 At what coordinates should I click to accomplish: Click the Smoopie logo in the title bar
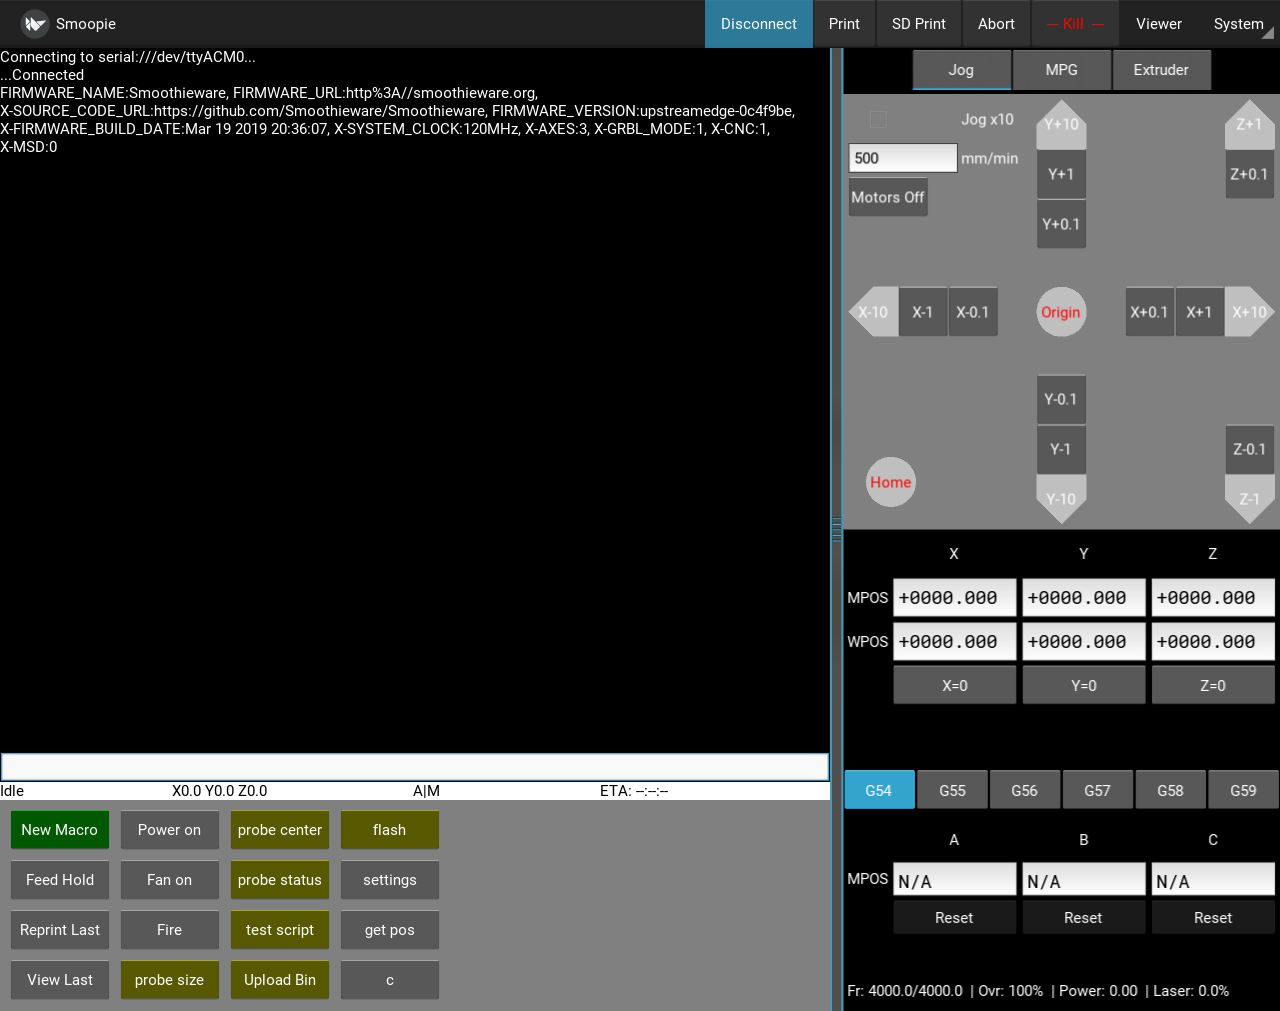pos(34,23)
